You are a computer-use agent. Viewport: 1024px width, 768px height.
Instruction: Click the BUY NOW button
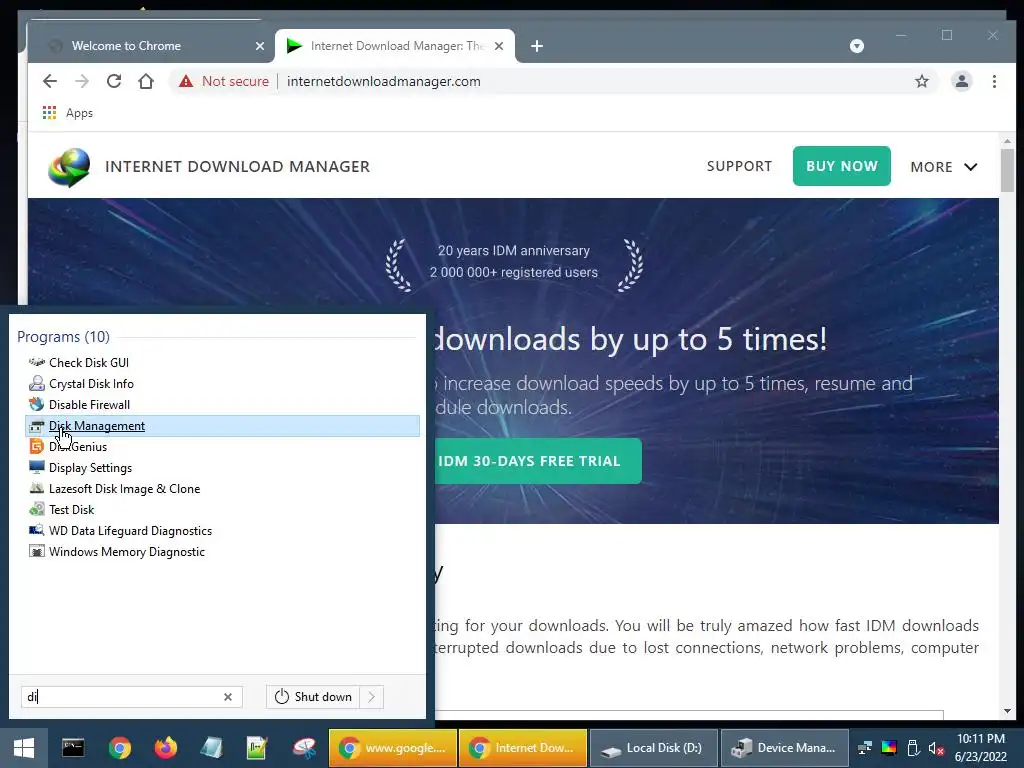[841, 166]
